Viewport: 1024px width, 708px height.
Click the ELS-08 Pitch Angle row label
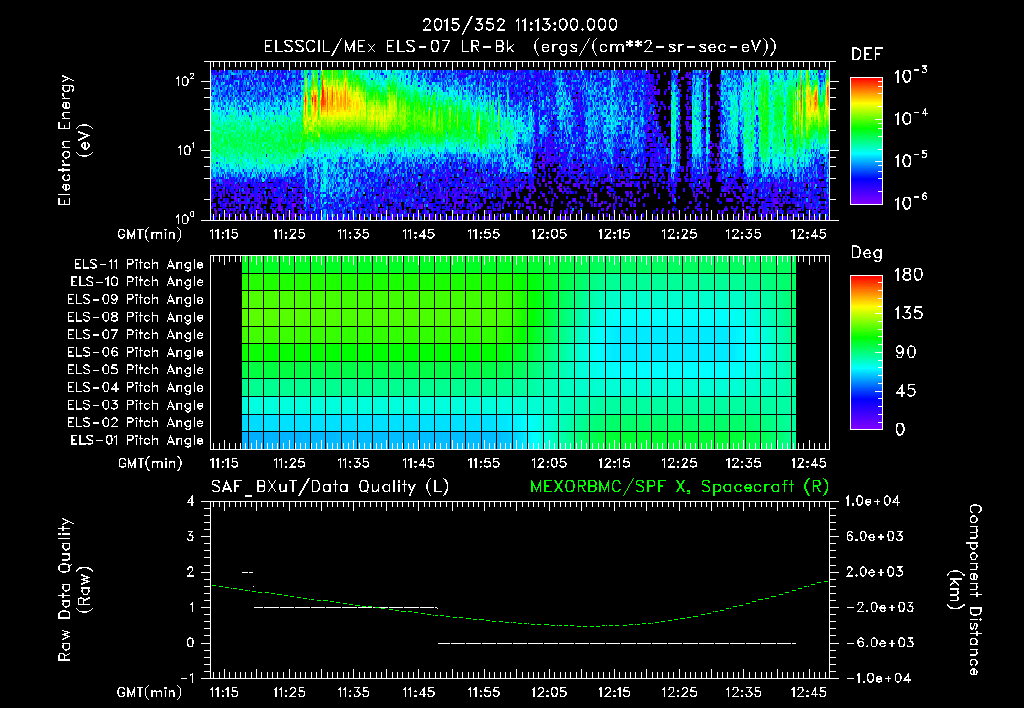point(135,317)
